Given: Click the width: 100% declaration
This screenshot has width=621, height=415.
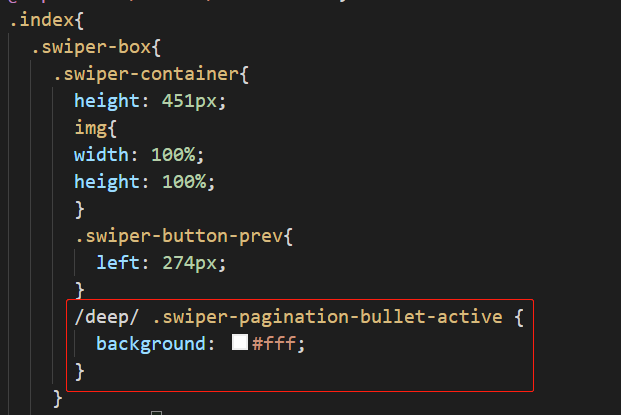Looking at the screenshot, I should click(x=139, y=155).
